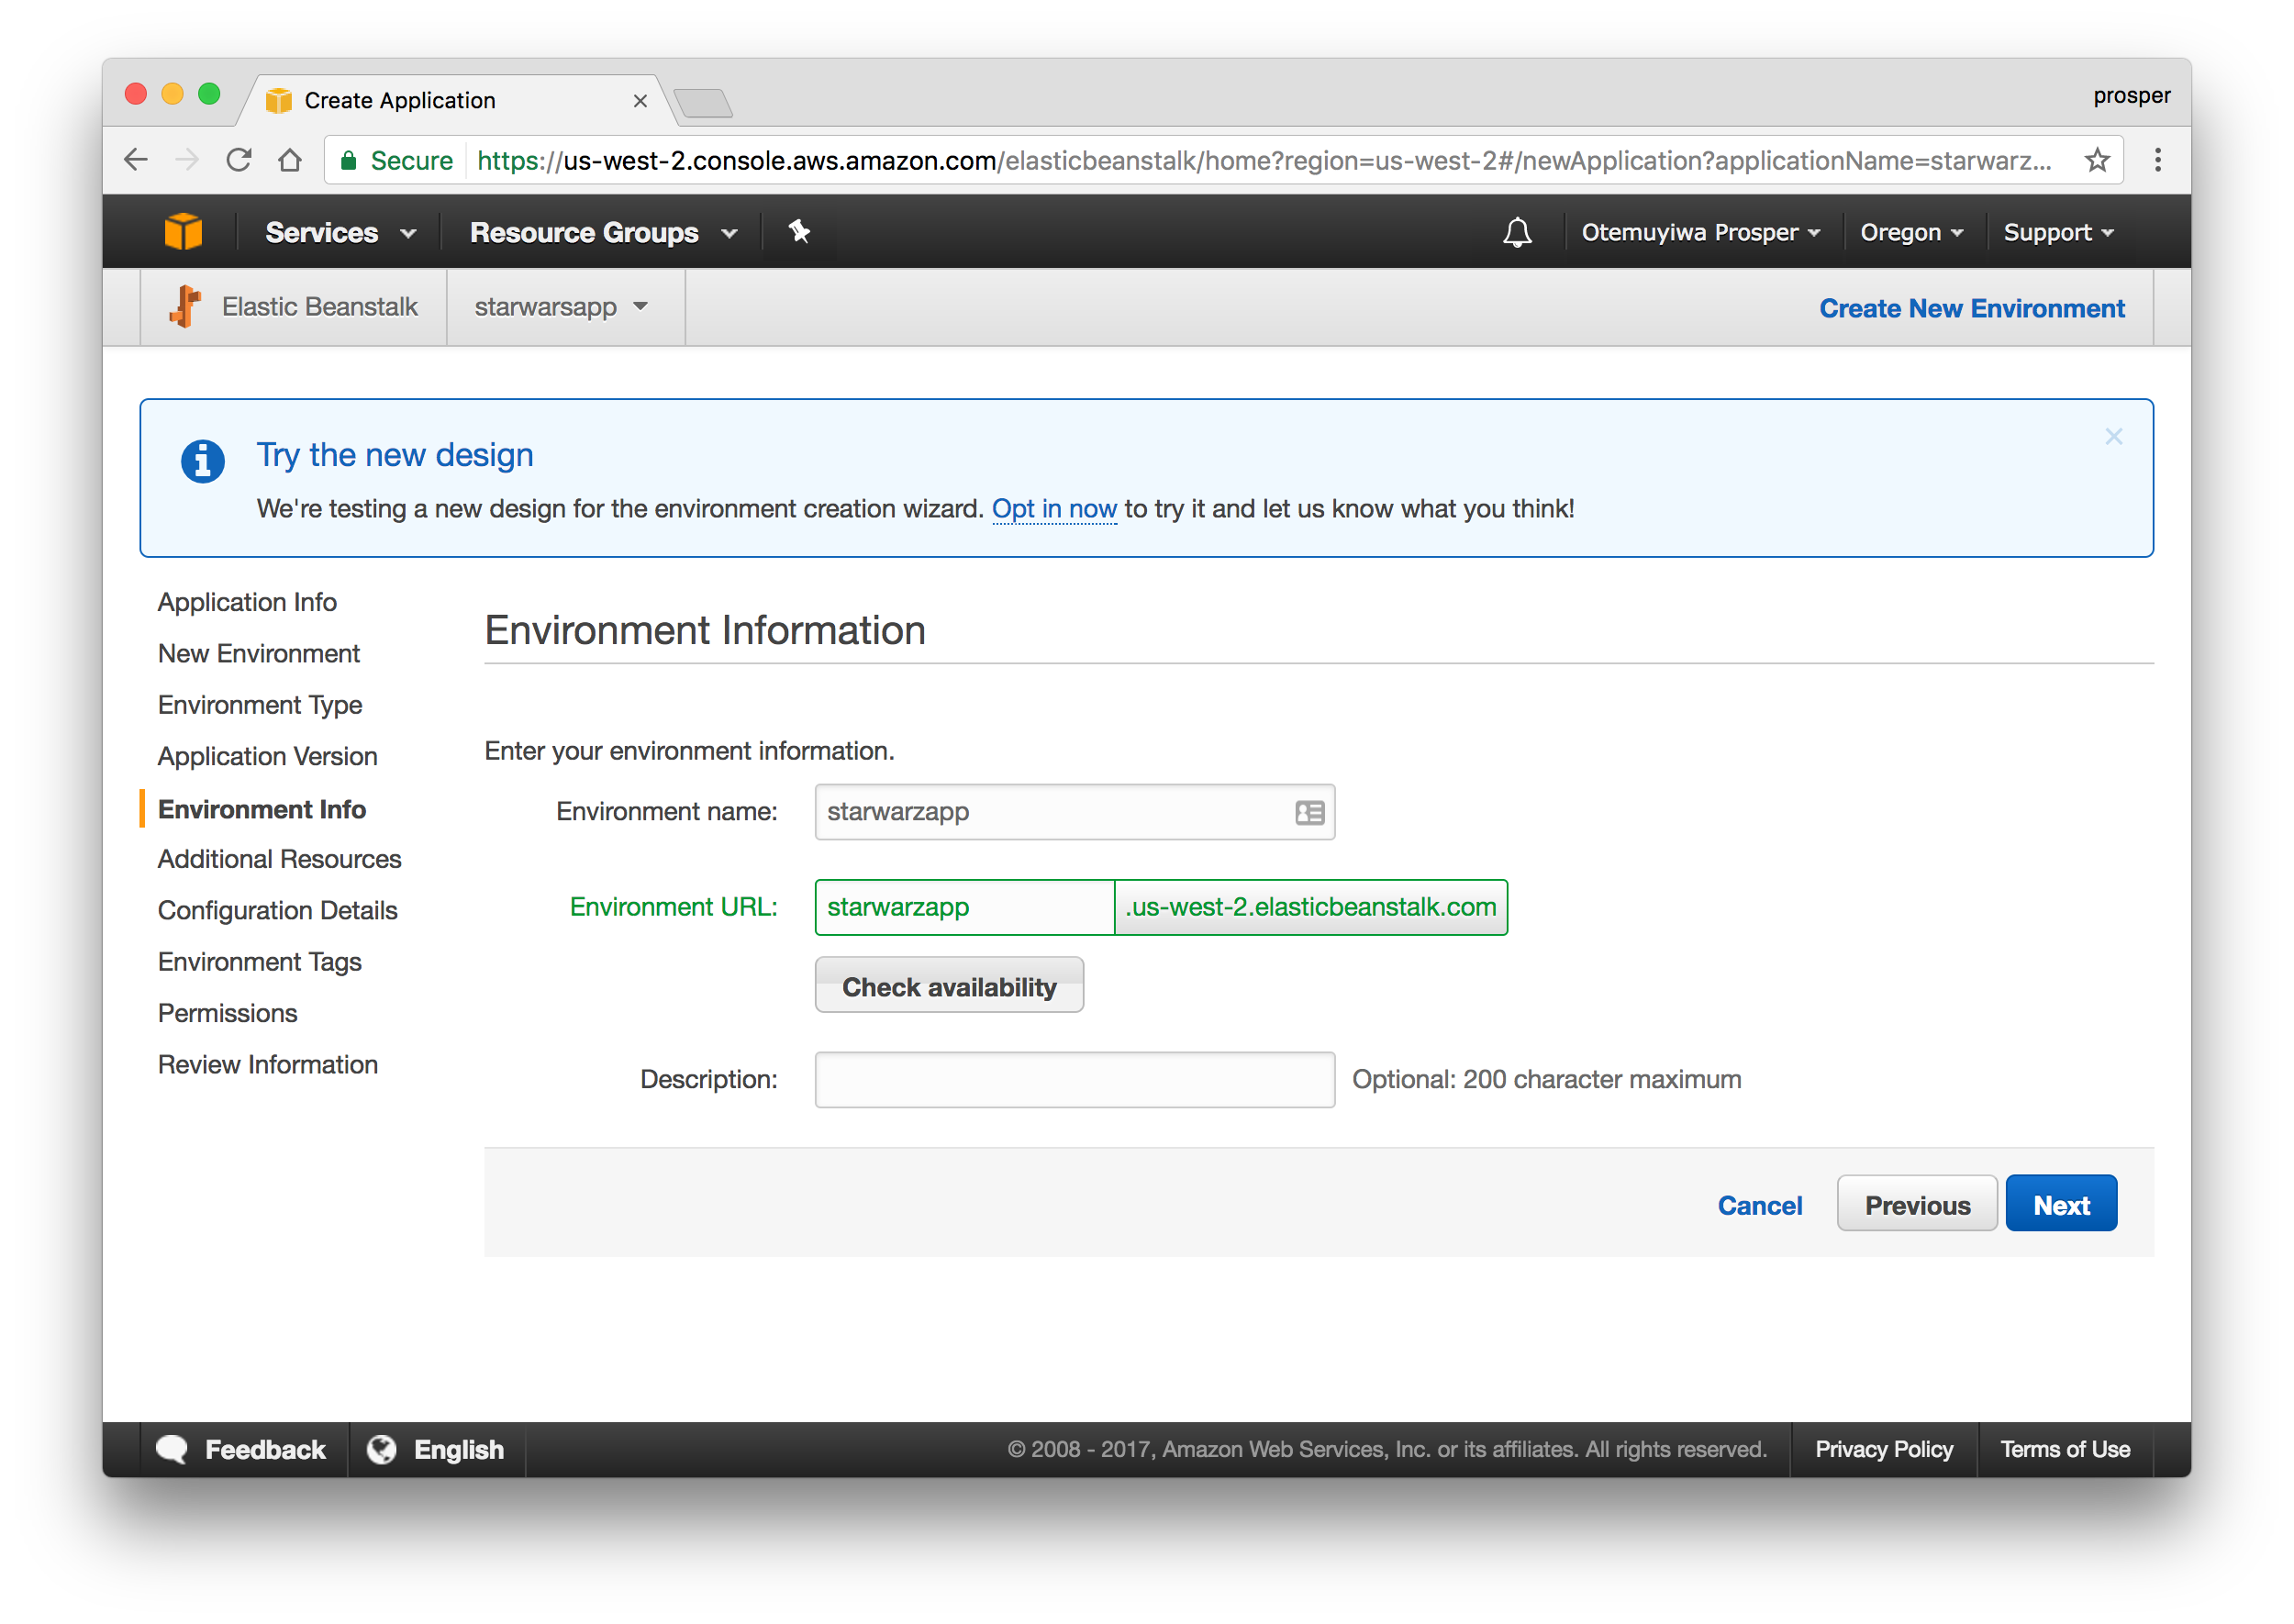
Task: Open the Otemuyiwa Prosper account menu
Action: tap(1700, 232)
